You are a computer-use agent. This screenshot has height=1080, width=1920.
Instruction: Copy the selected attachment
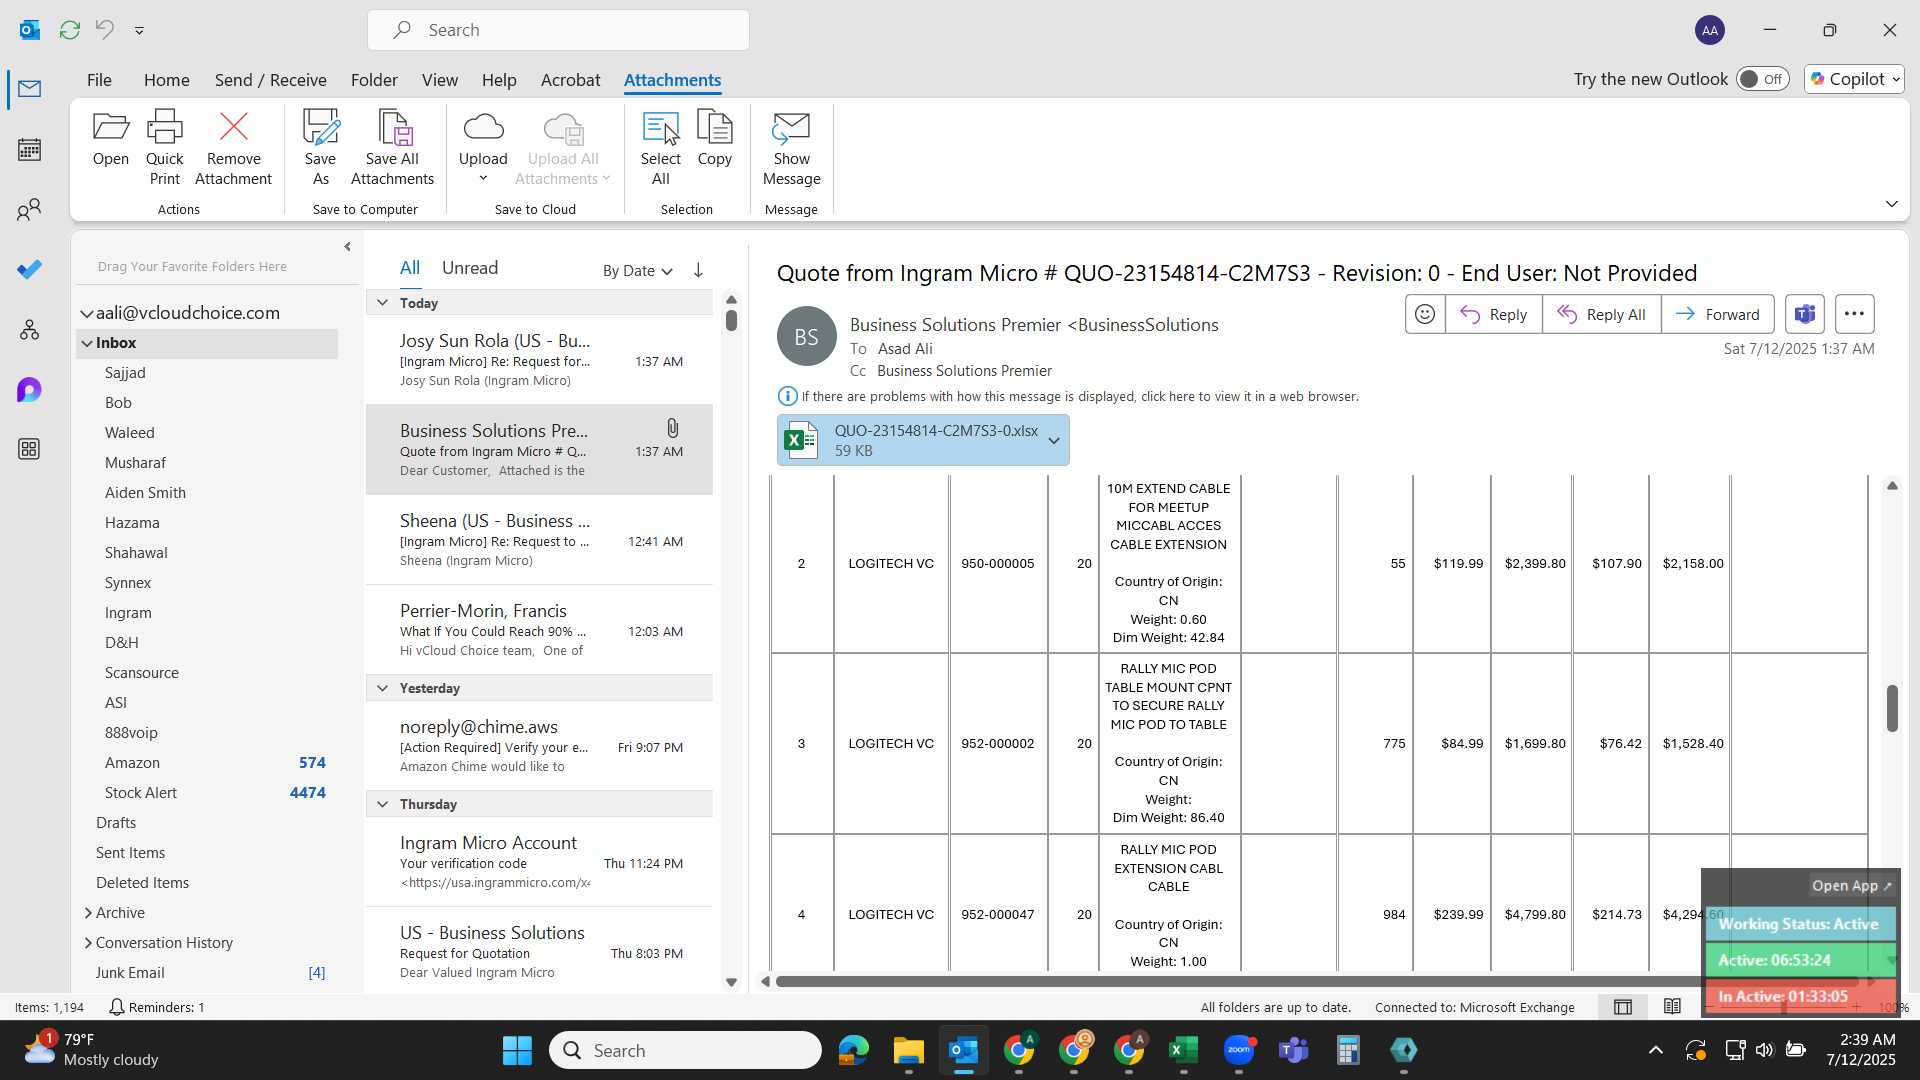(x=714, y=140)
